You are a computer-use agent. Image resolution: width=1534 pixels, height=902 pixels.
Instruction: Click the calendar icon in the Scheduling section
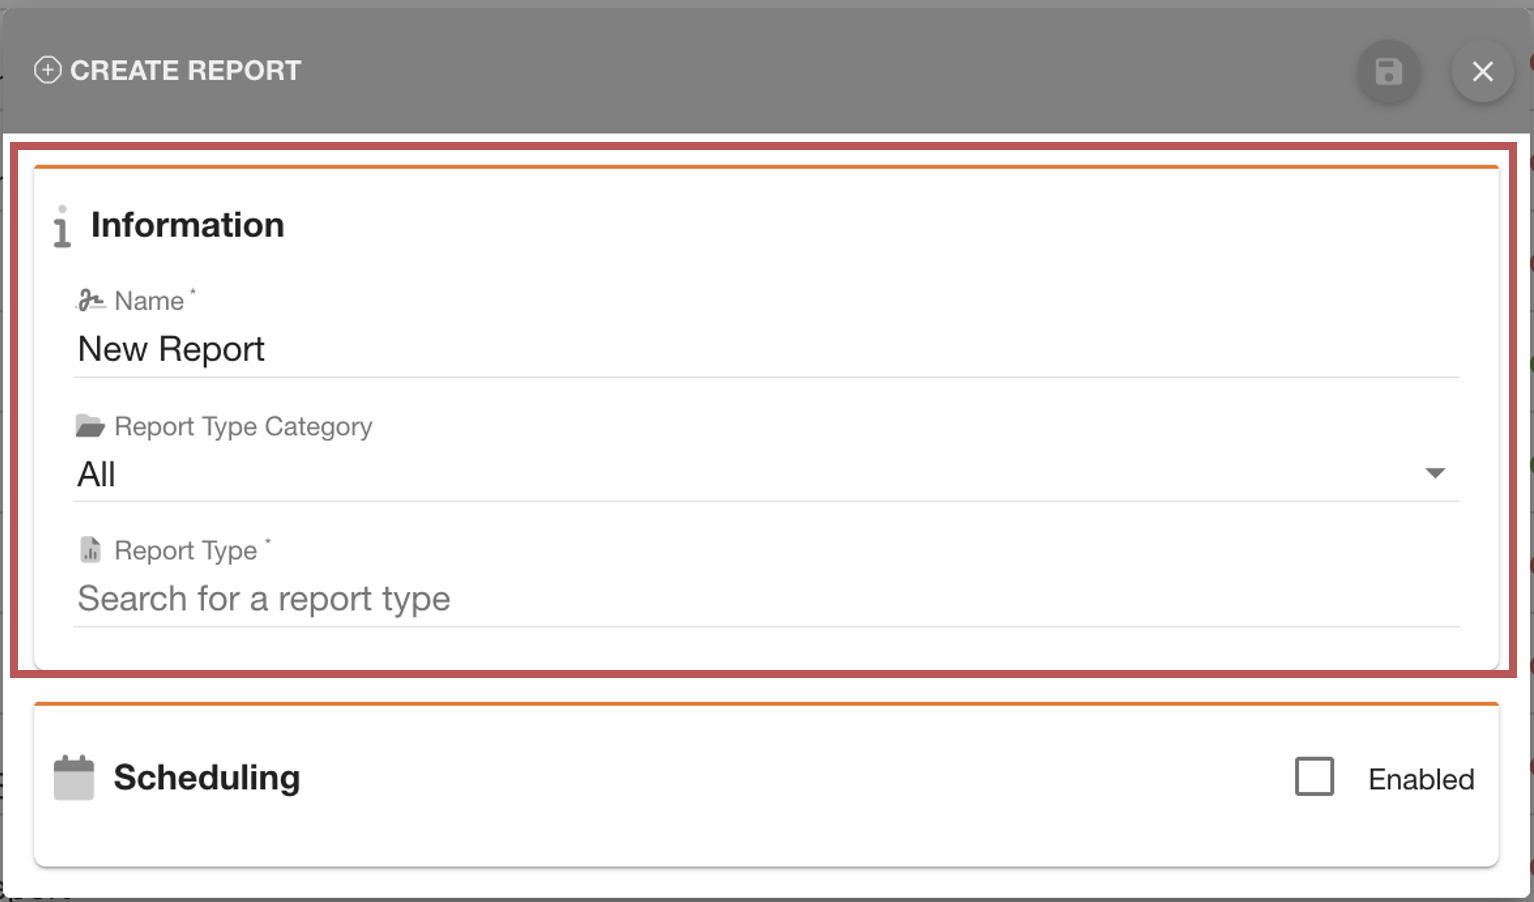coord(71,776)
